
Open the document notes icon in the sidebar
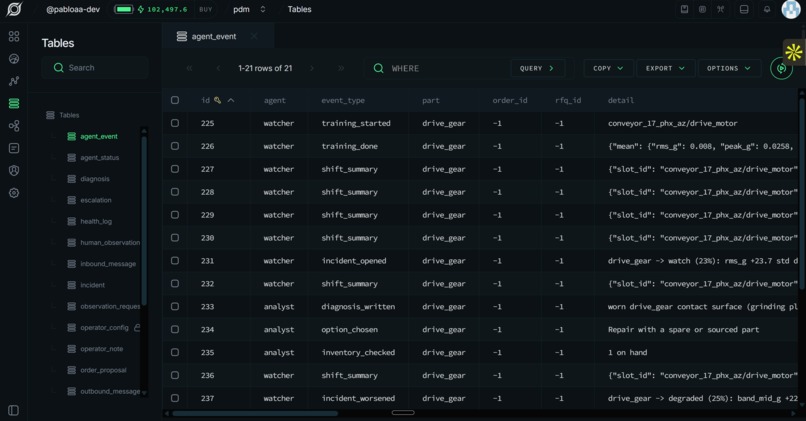(14, 148)
